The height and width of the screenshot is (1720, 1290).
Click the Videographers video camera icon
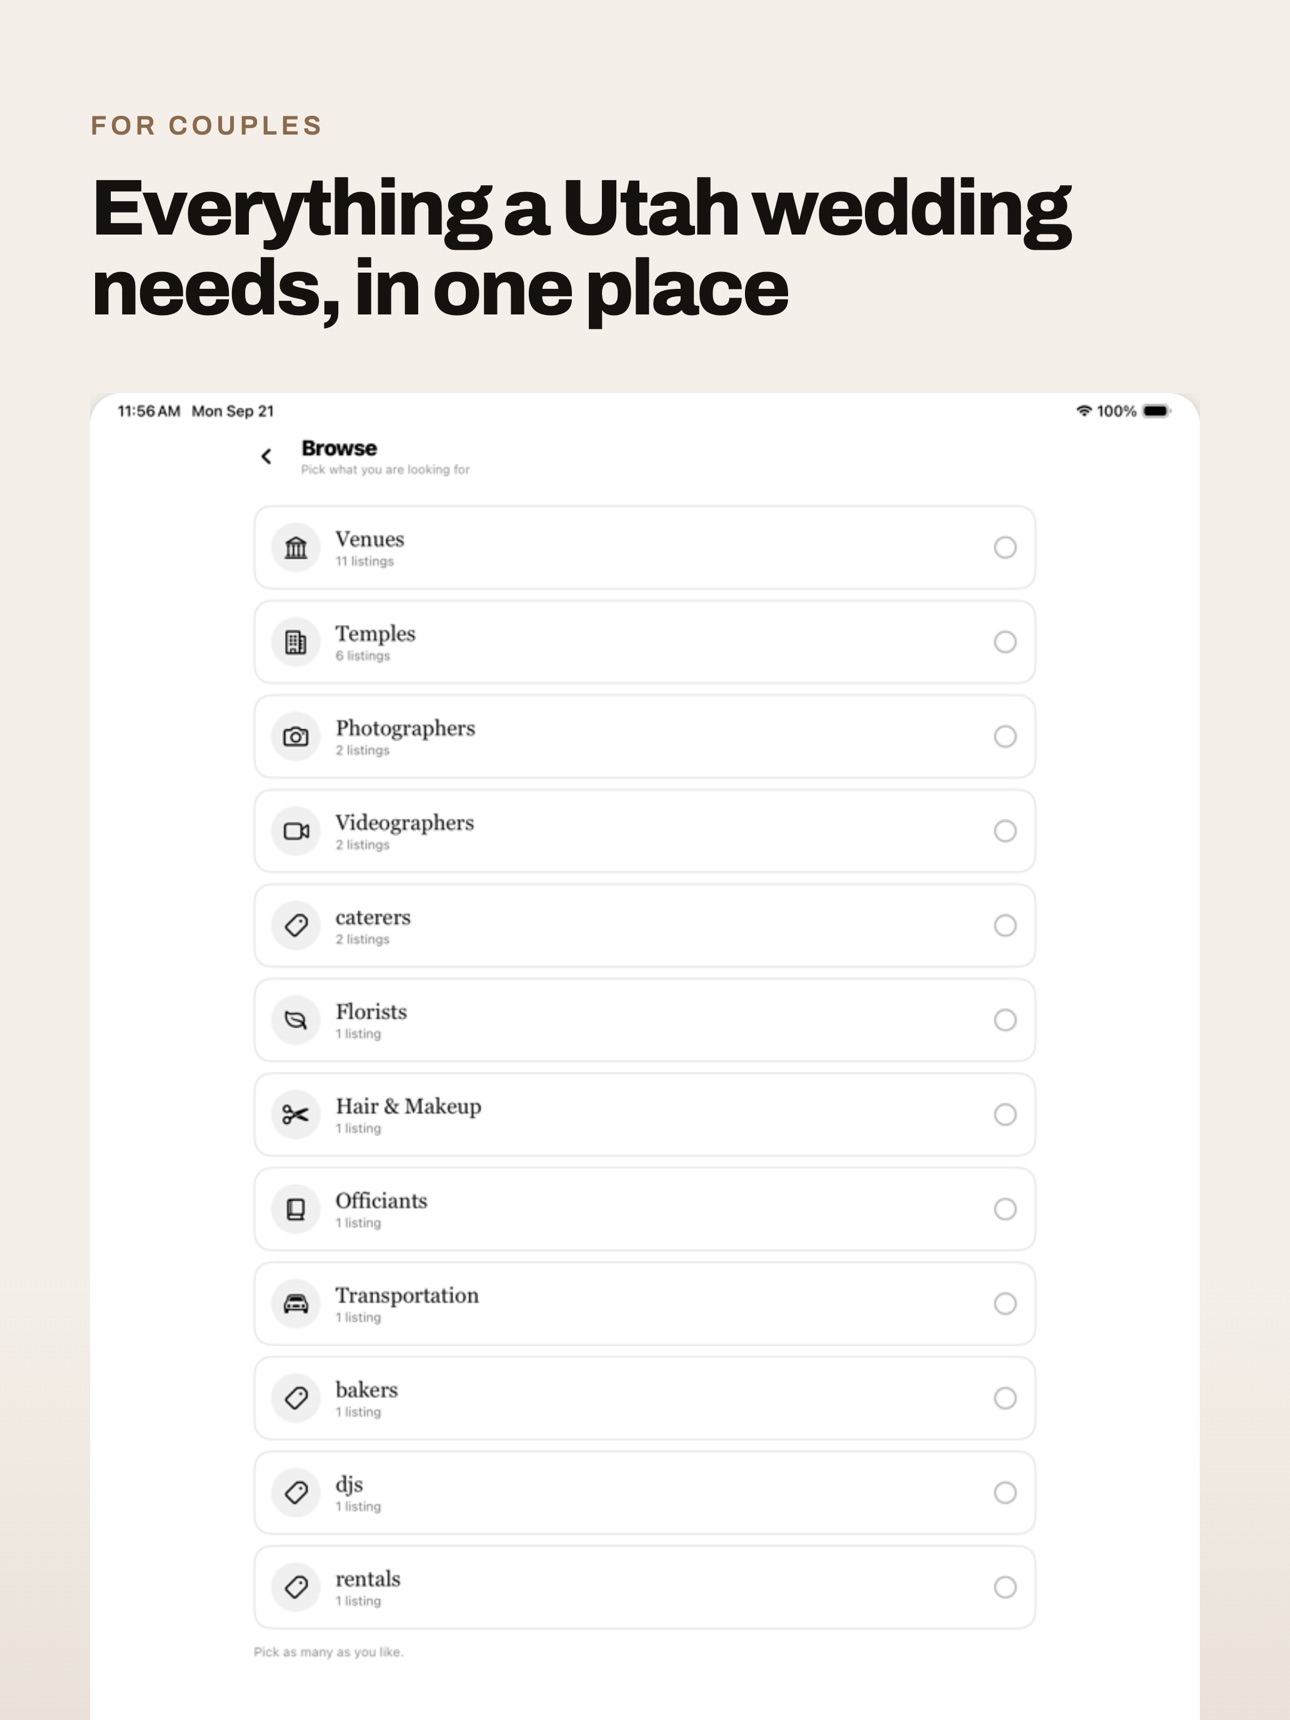pyautogui.click(x=296, y=831)
